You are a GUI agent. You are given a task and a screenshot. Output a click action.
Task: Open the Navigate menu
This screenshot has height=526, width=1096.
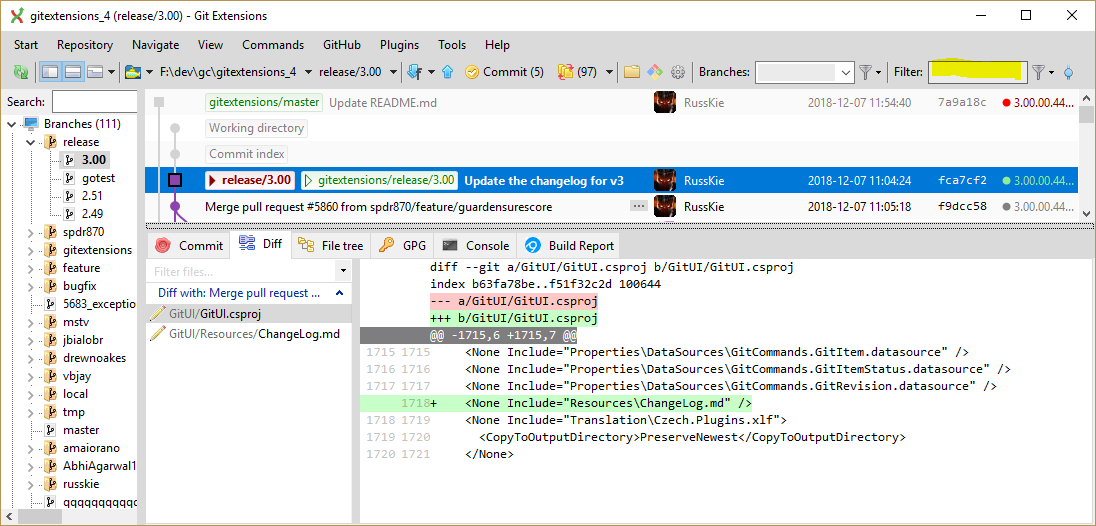155,45
